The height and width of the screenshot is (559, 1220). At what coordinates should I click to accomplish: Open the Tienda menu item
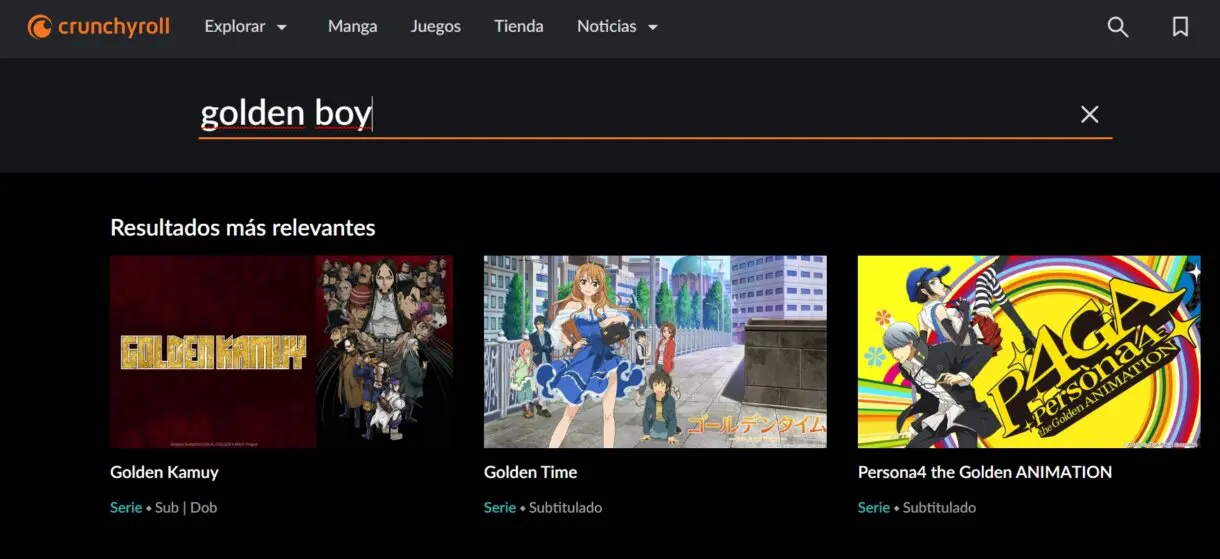point(519,27)
